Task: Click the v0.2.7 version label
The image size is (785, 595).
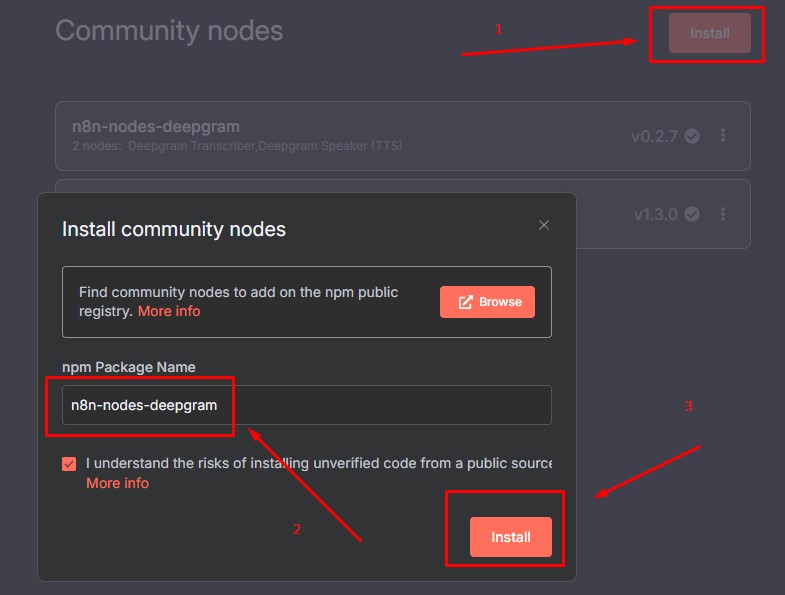Action: 654,136
